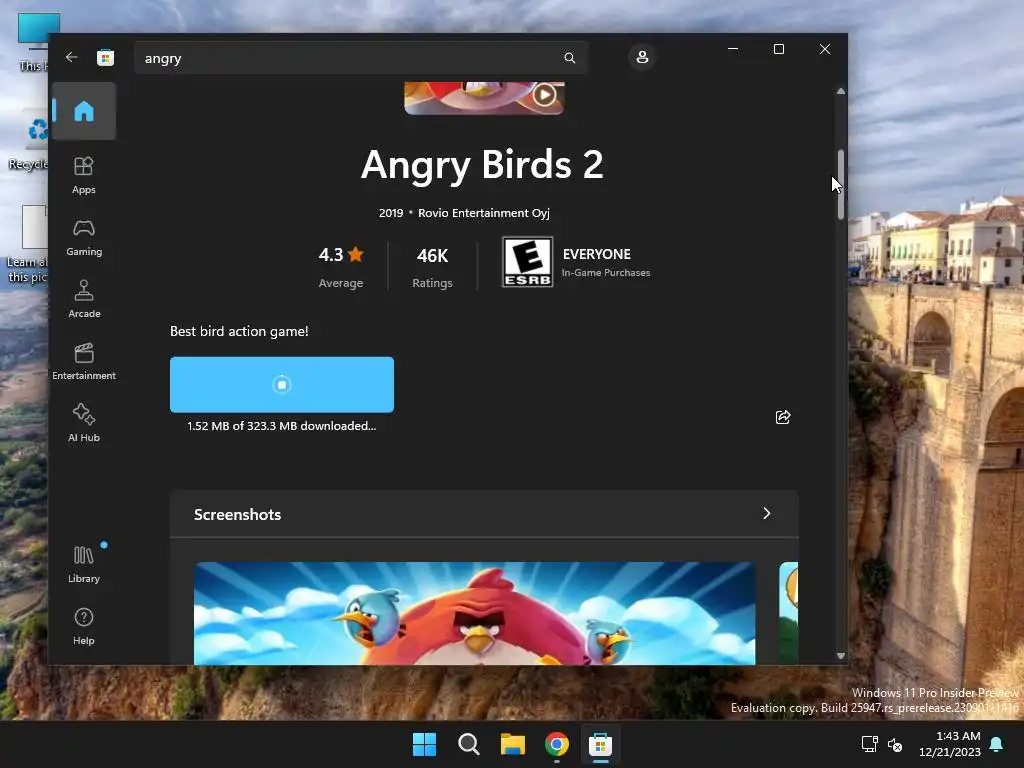Select the Recycle Bin desktop icon

coord(29,140)
